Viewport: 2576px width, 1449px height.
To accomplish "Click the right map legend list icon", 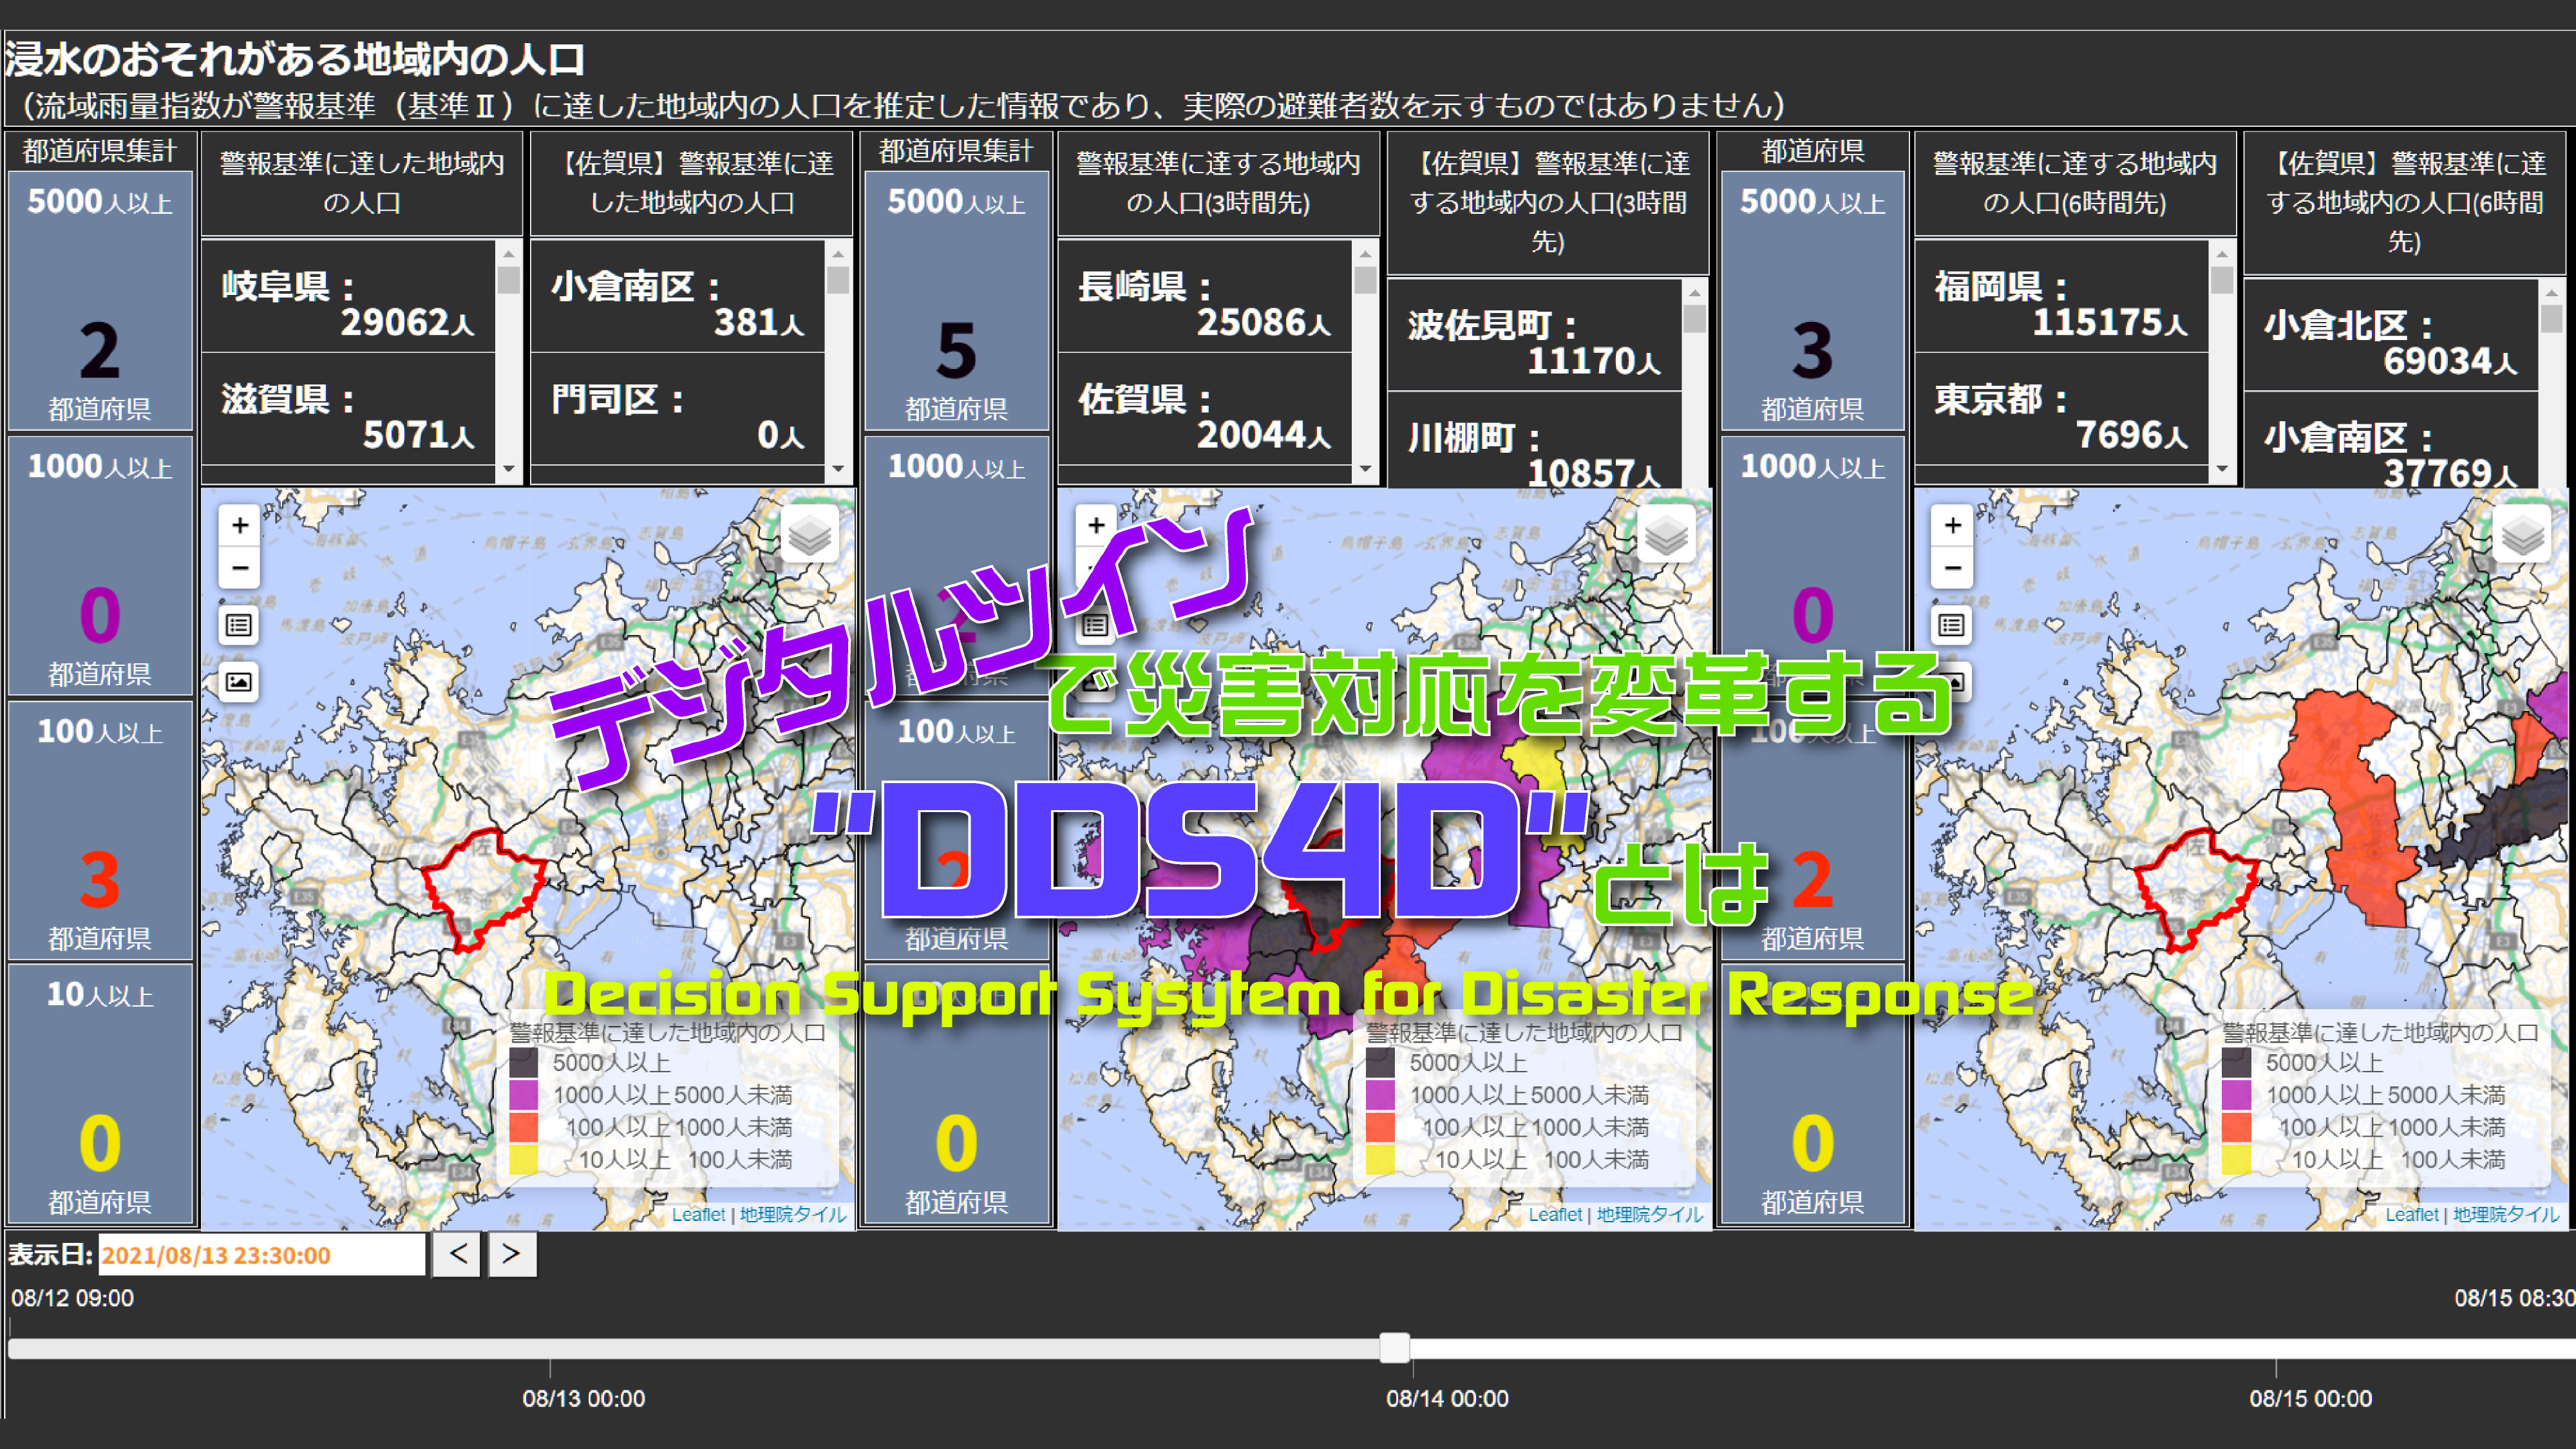I will pyautogui.click(x=1952, y=626).
